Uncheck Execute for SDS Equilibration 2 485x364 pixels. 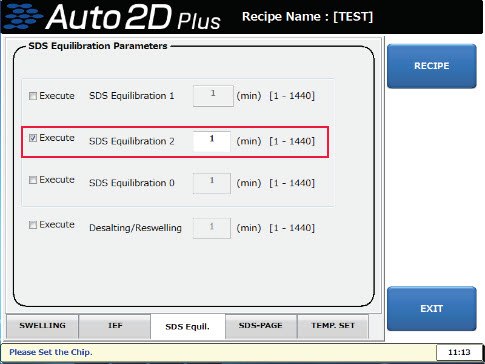(x=33, y=138)
